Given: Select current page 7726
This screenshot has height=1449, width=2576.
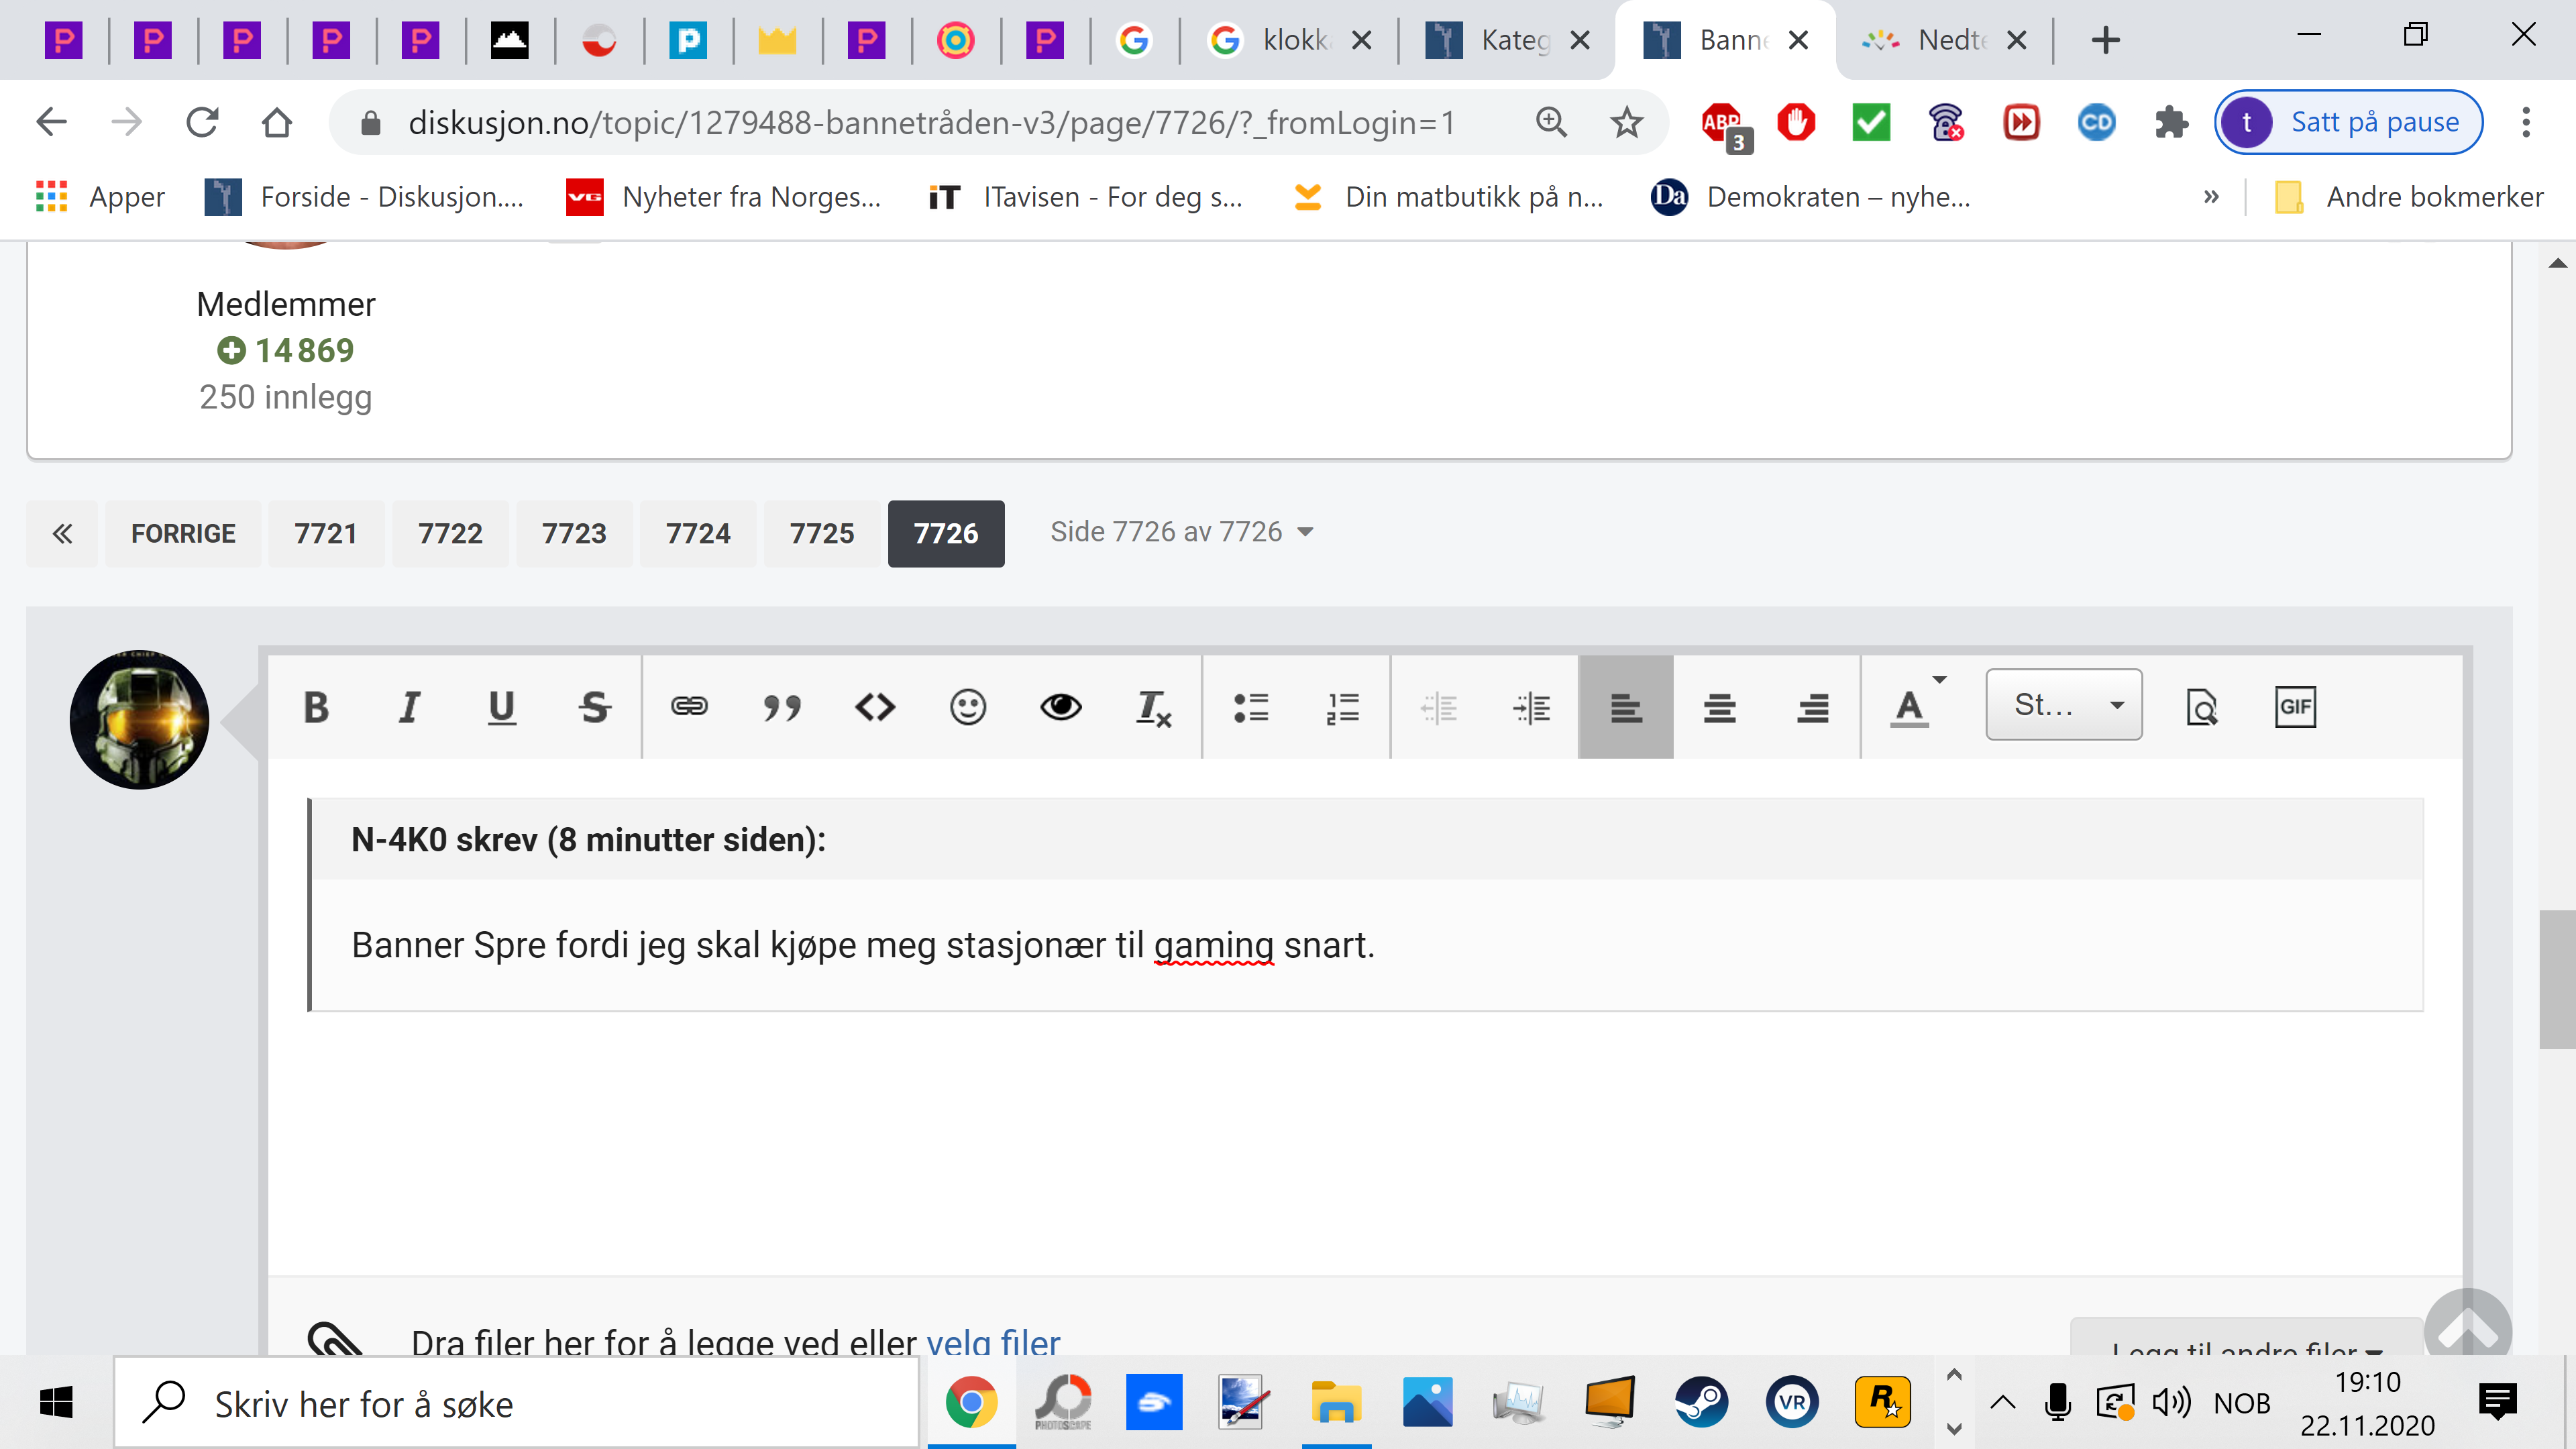Looking at the screenshot, I should pos(946,533).
